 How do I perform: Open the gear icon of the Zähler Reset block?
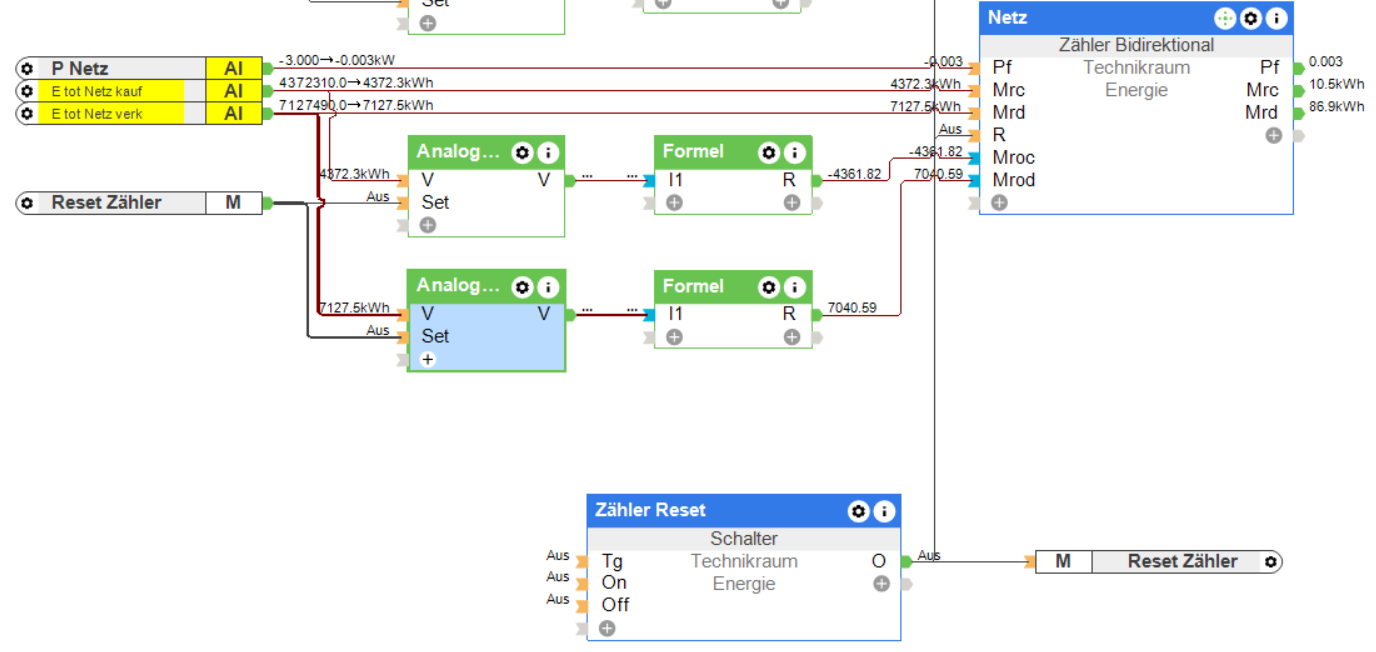858,511
